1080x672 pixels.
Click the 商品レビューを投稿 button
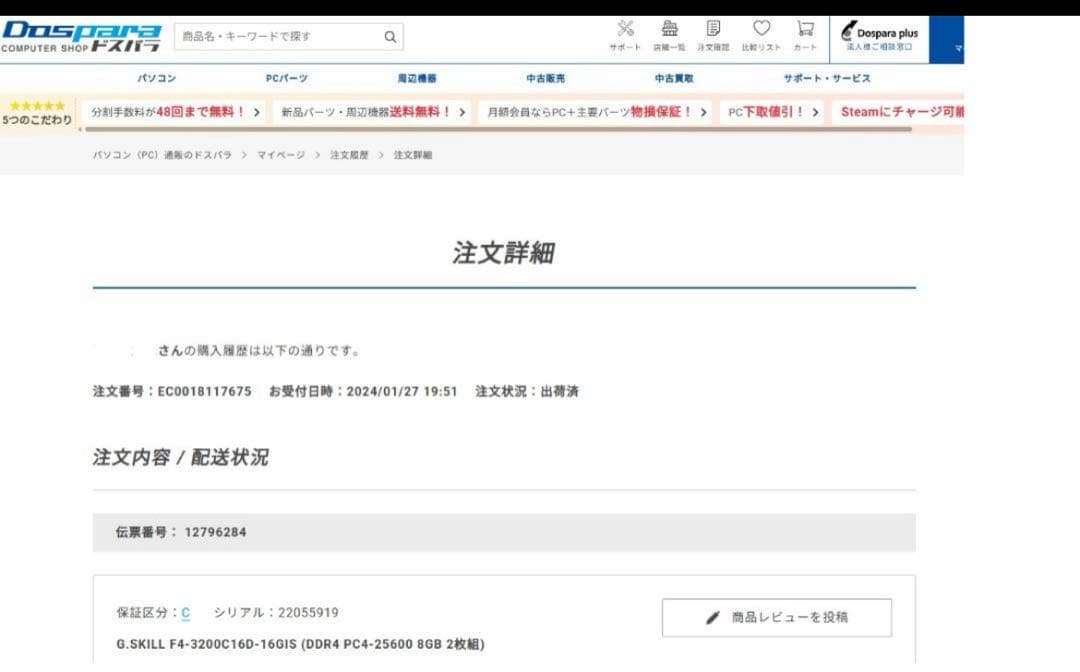pyautogui.click(x=777, y=617)
